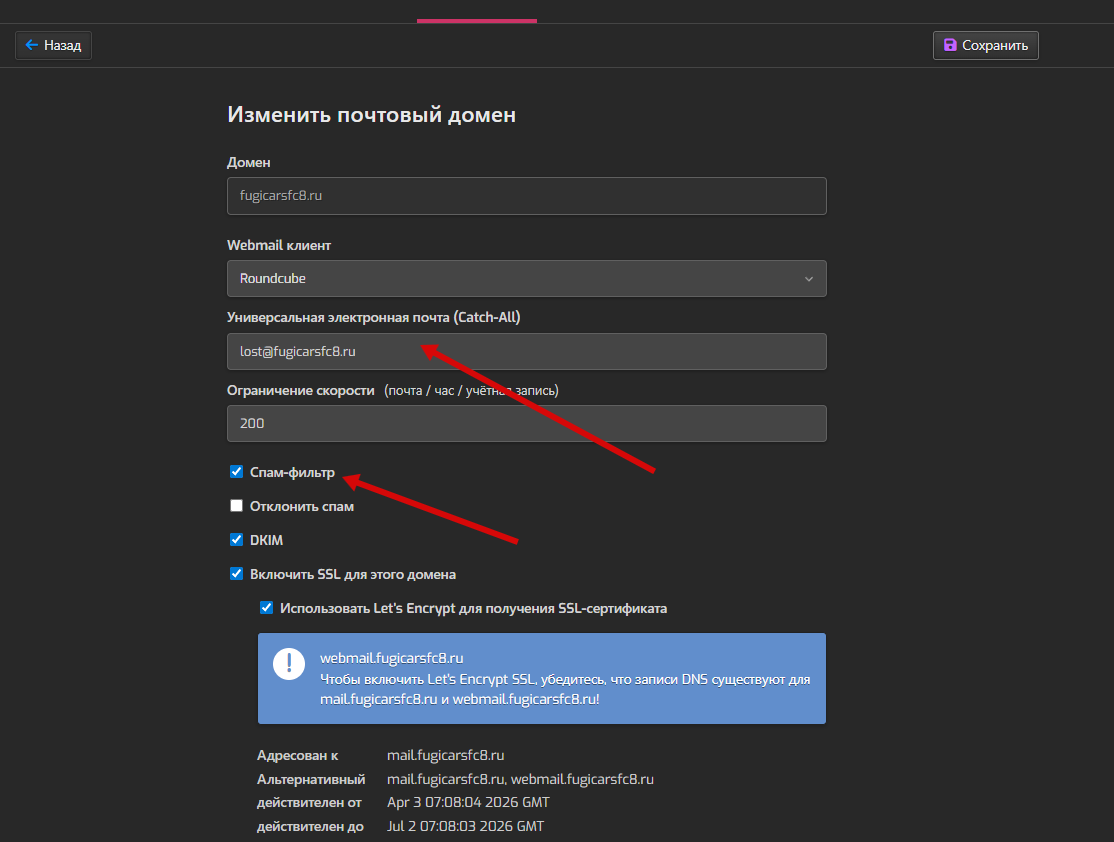The height and width of the screenshot is (842, 1114).
Task: Click the Домен field showing fugicarsfc8.ru
Action: point(526,196)
